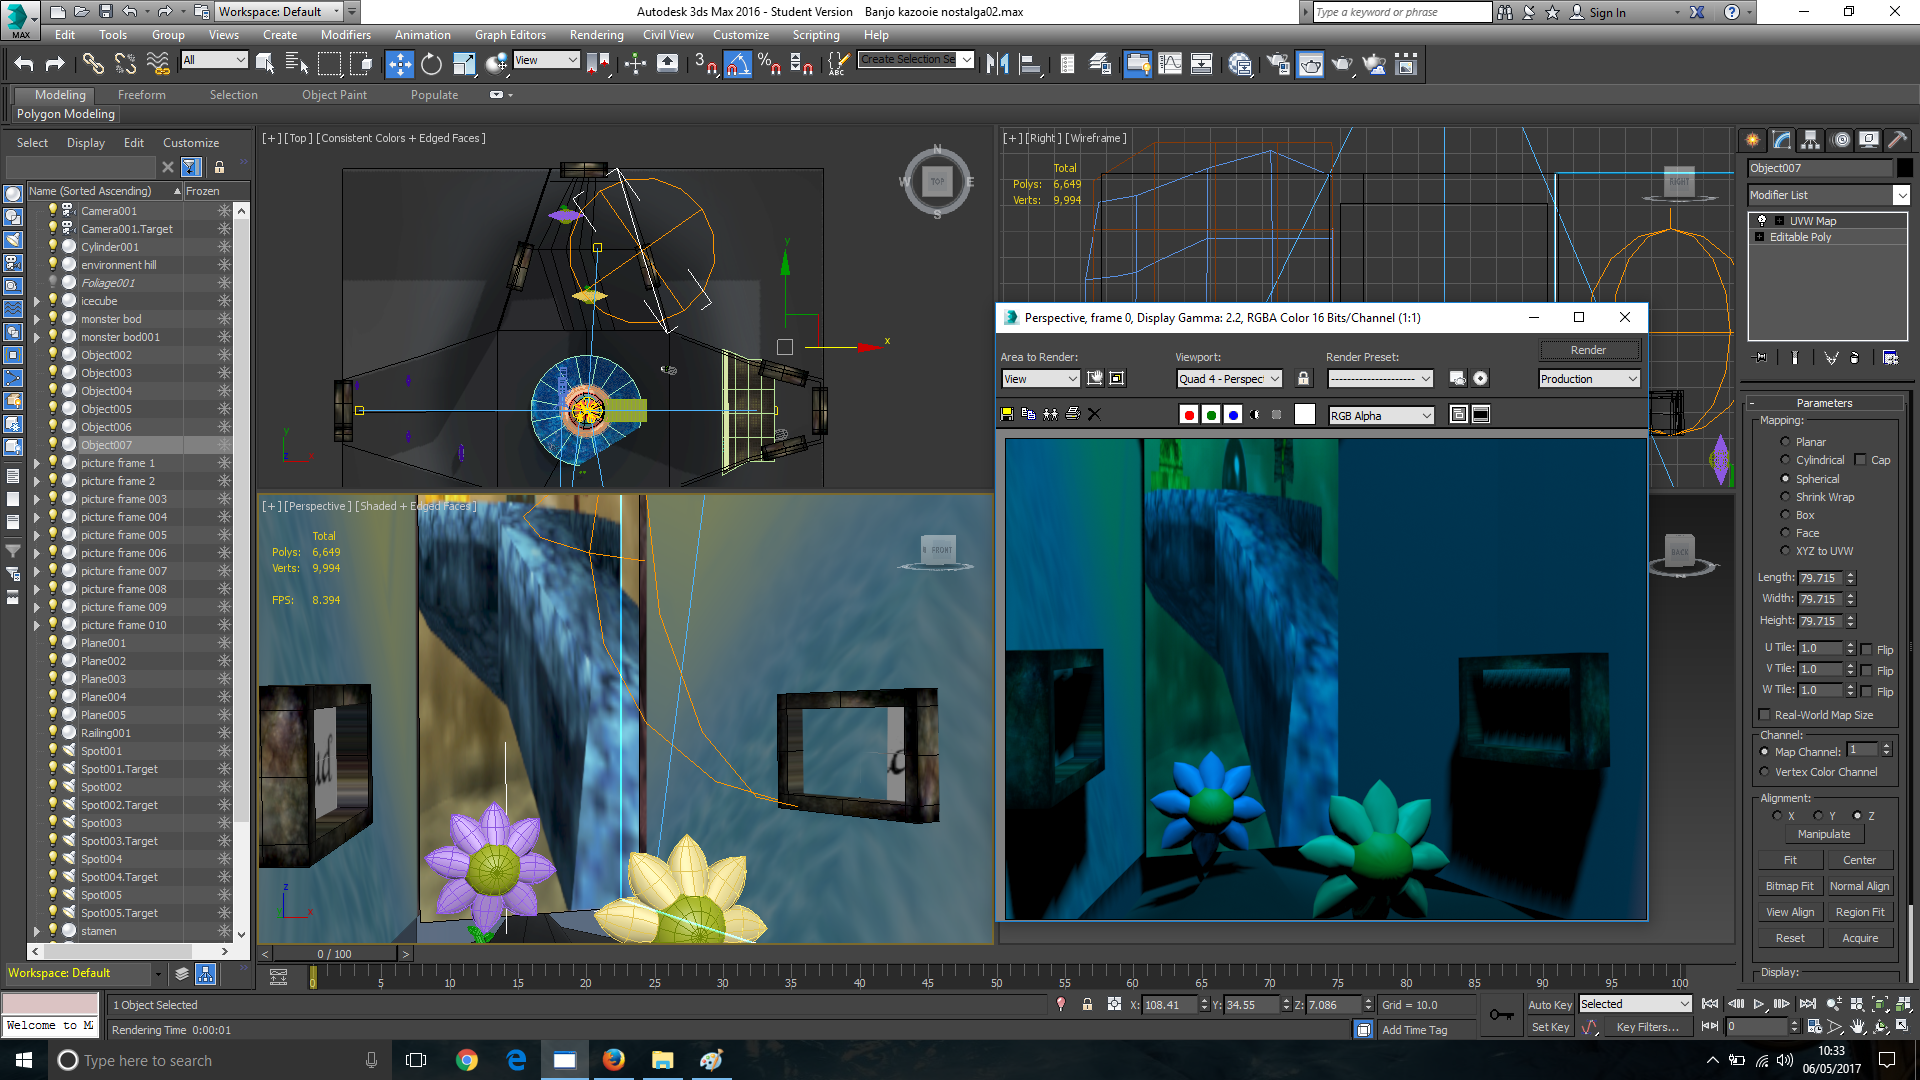This screenshot has height=1080, width=1920.
Task: Switch to the Freeform ribbon tab
Action: click(x=141, y=94)
